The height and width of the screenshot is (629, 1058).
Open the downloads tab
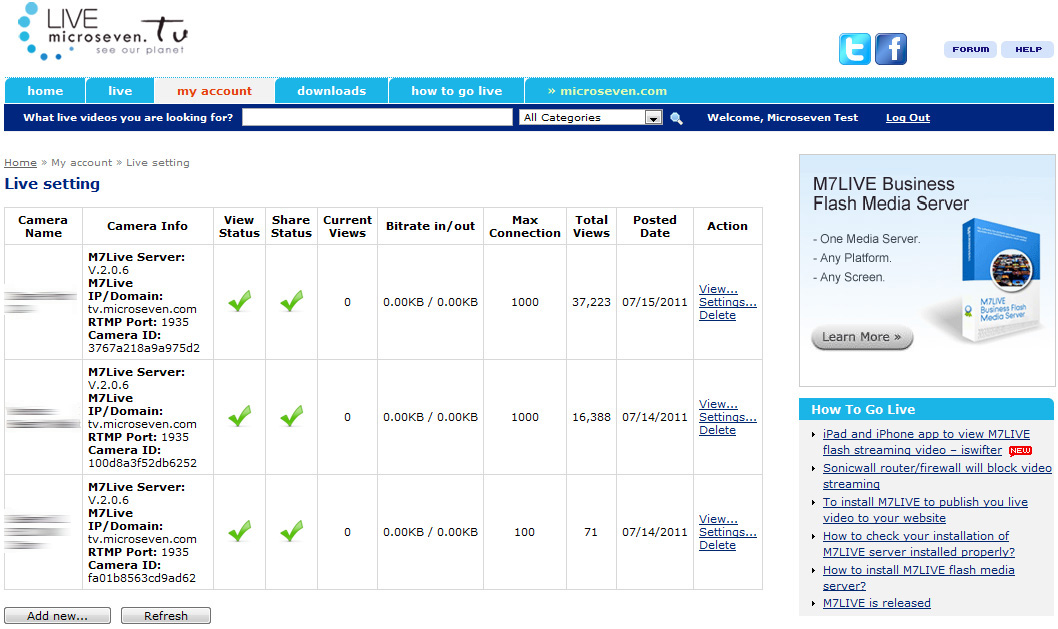[x=331, y=91]
